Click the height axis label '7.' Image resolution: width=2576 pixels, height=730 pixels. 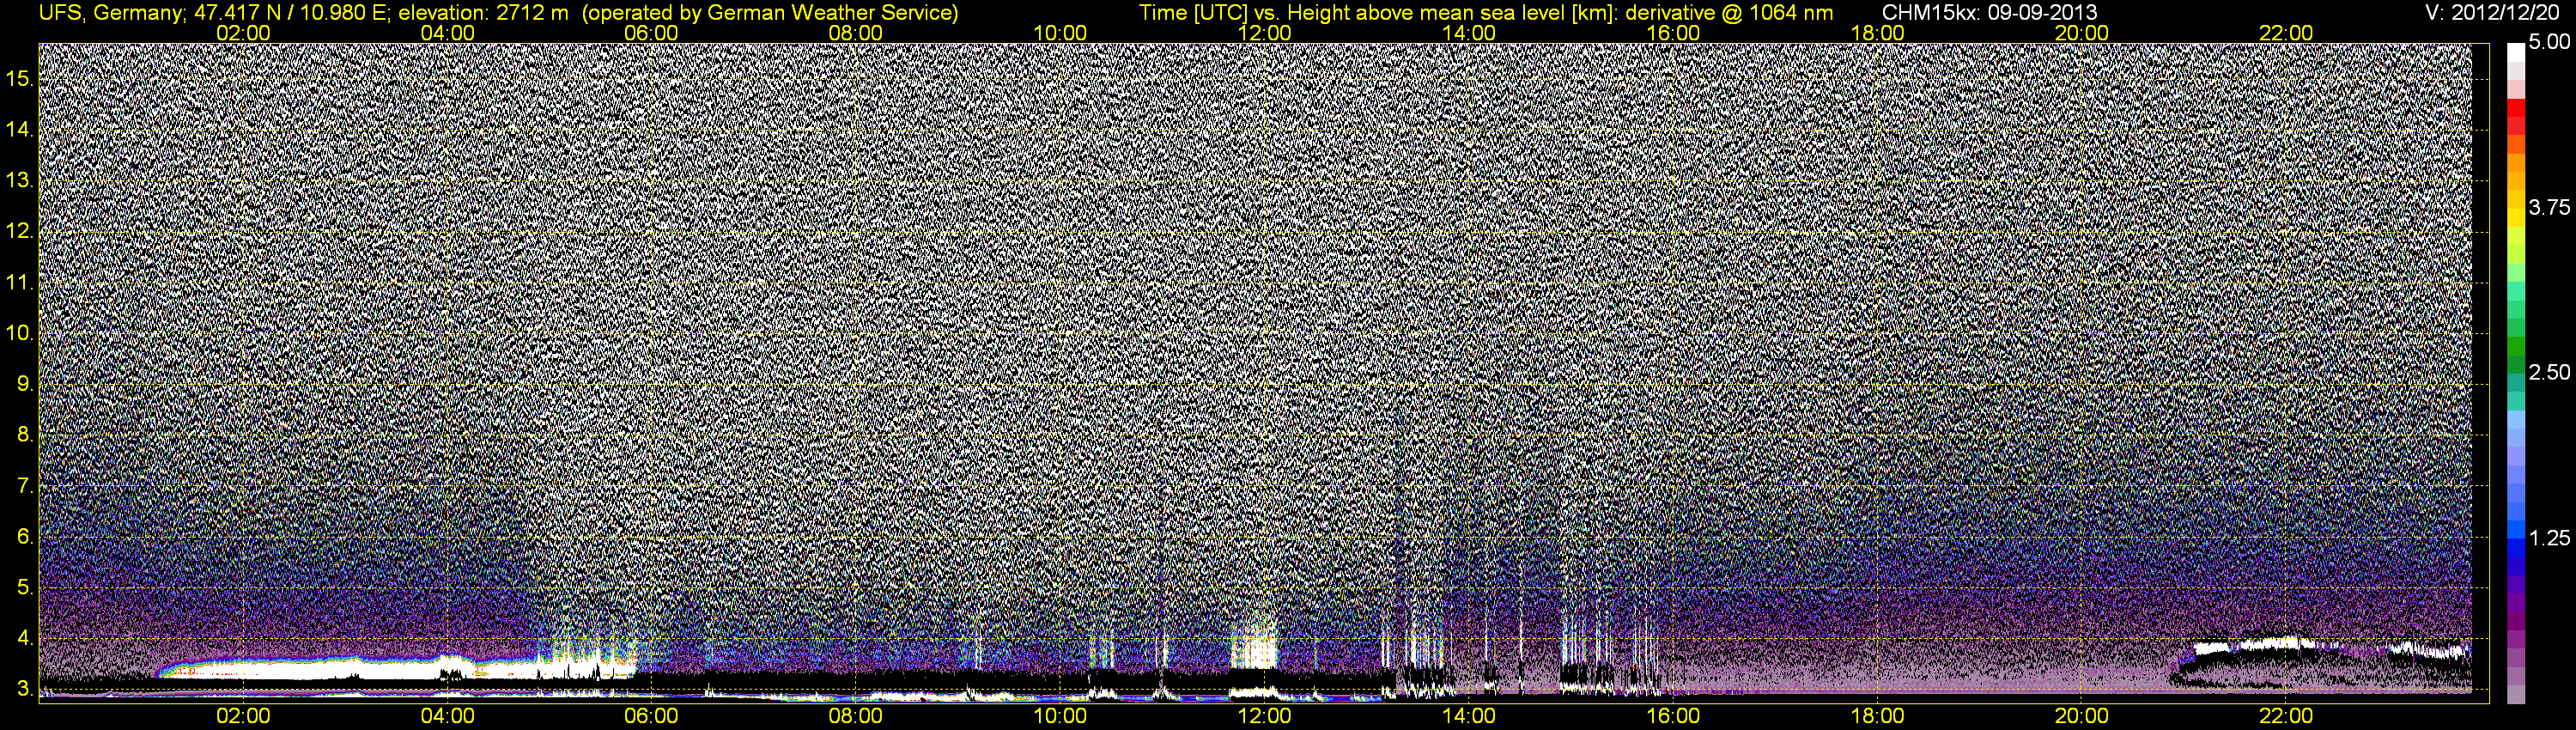pyautogui.click(x=26, y=486)
